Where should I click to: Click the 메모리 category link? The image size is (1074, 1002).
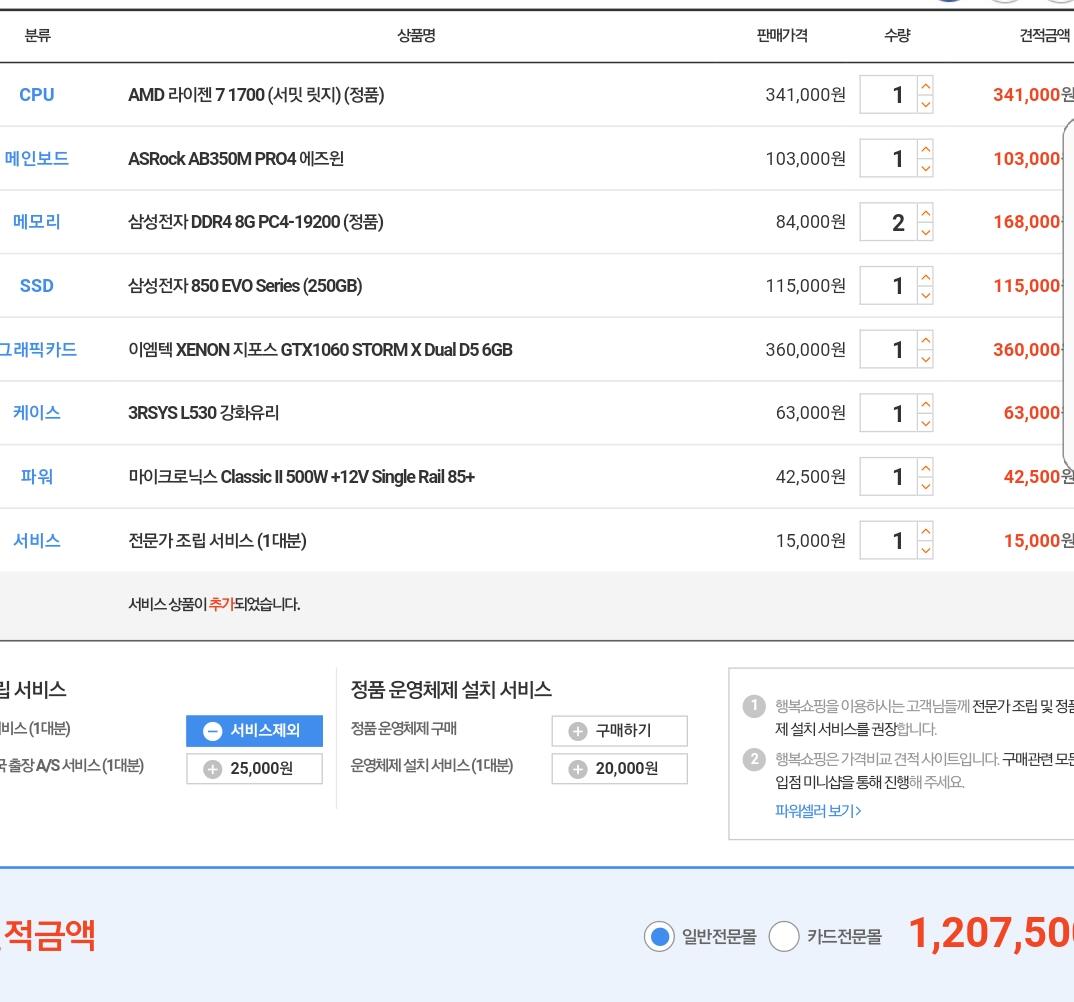[37, 222]
